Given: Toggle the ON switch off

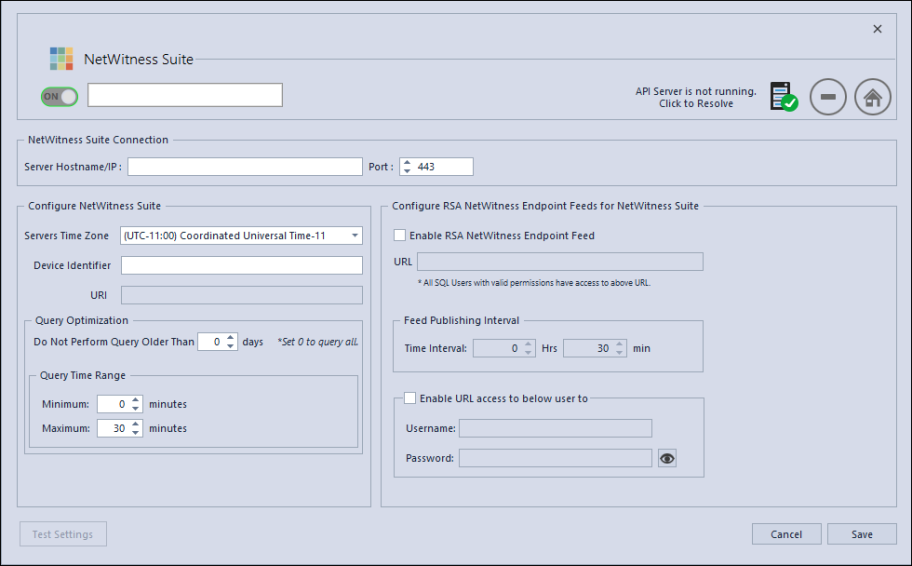Looking at the screenshot, I should pos(59,97).
